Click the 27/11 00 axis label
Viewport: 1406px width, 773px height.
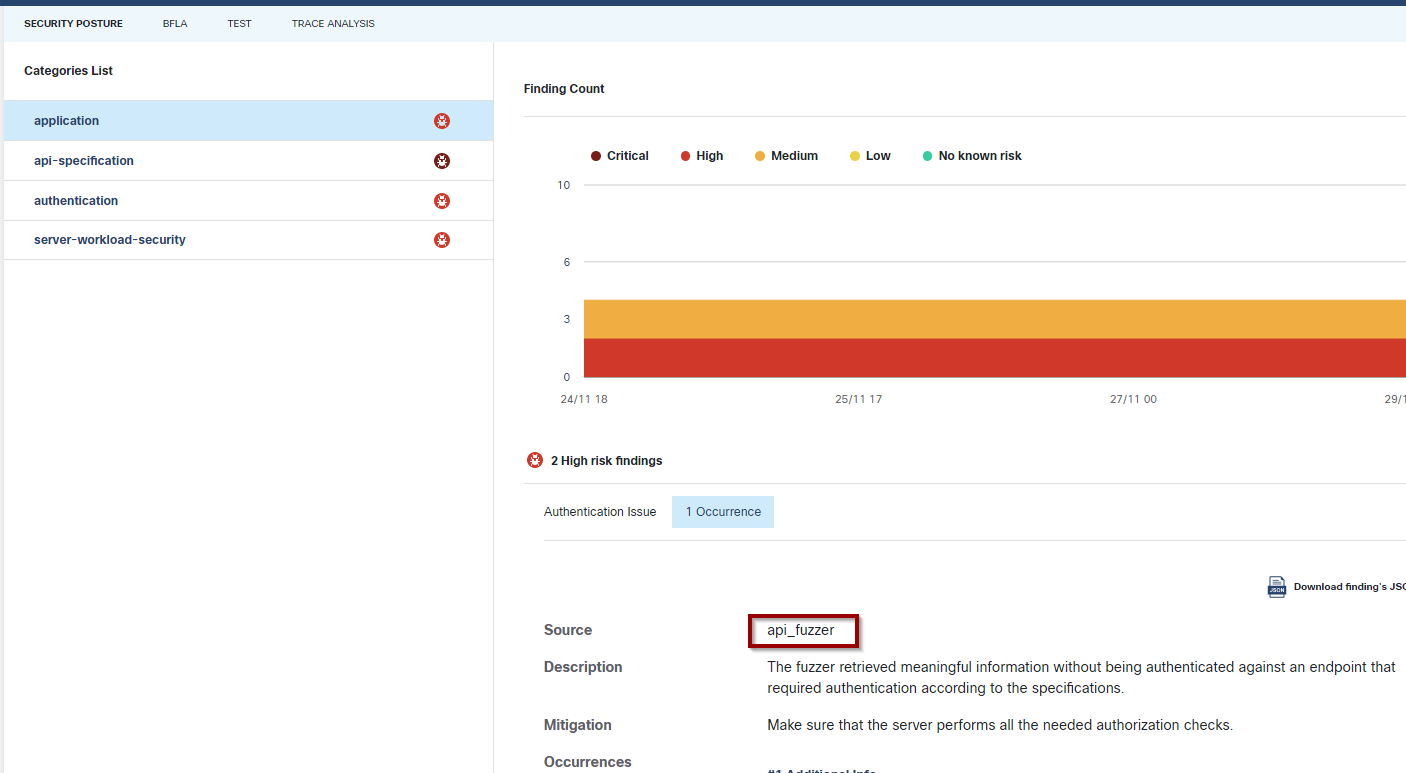point(1133,399)
